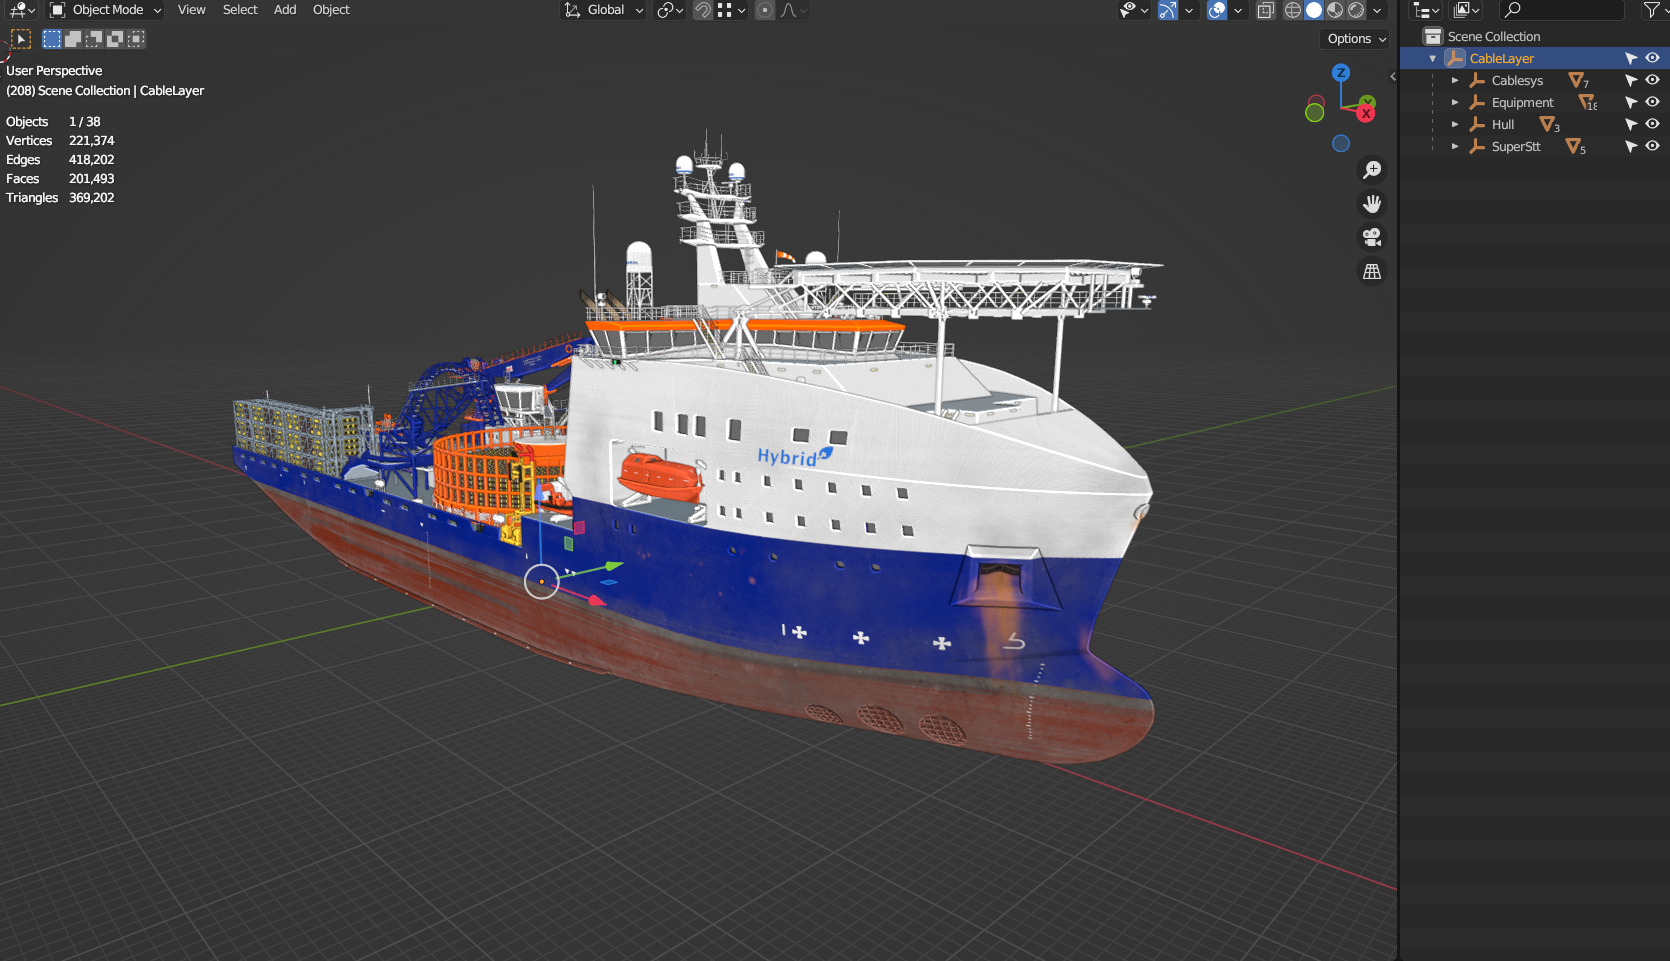Open the snapping options dropdown
Image resolution: width=1670 pixels, height=961 pixels.
click(732, 10)
